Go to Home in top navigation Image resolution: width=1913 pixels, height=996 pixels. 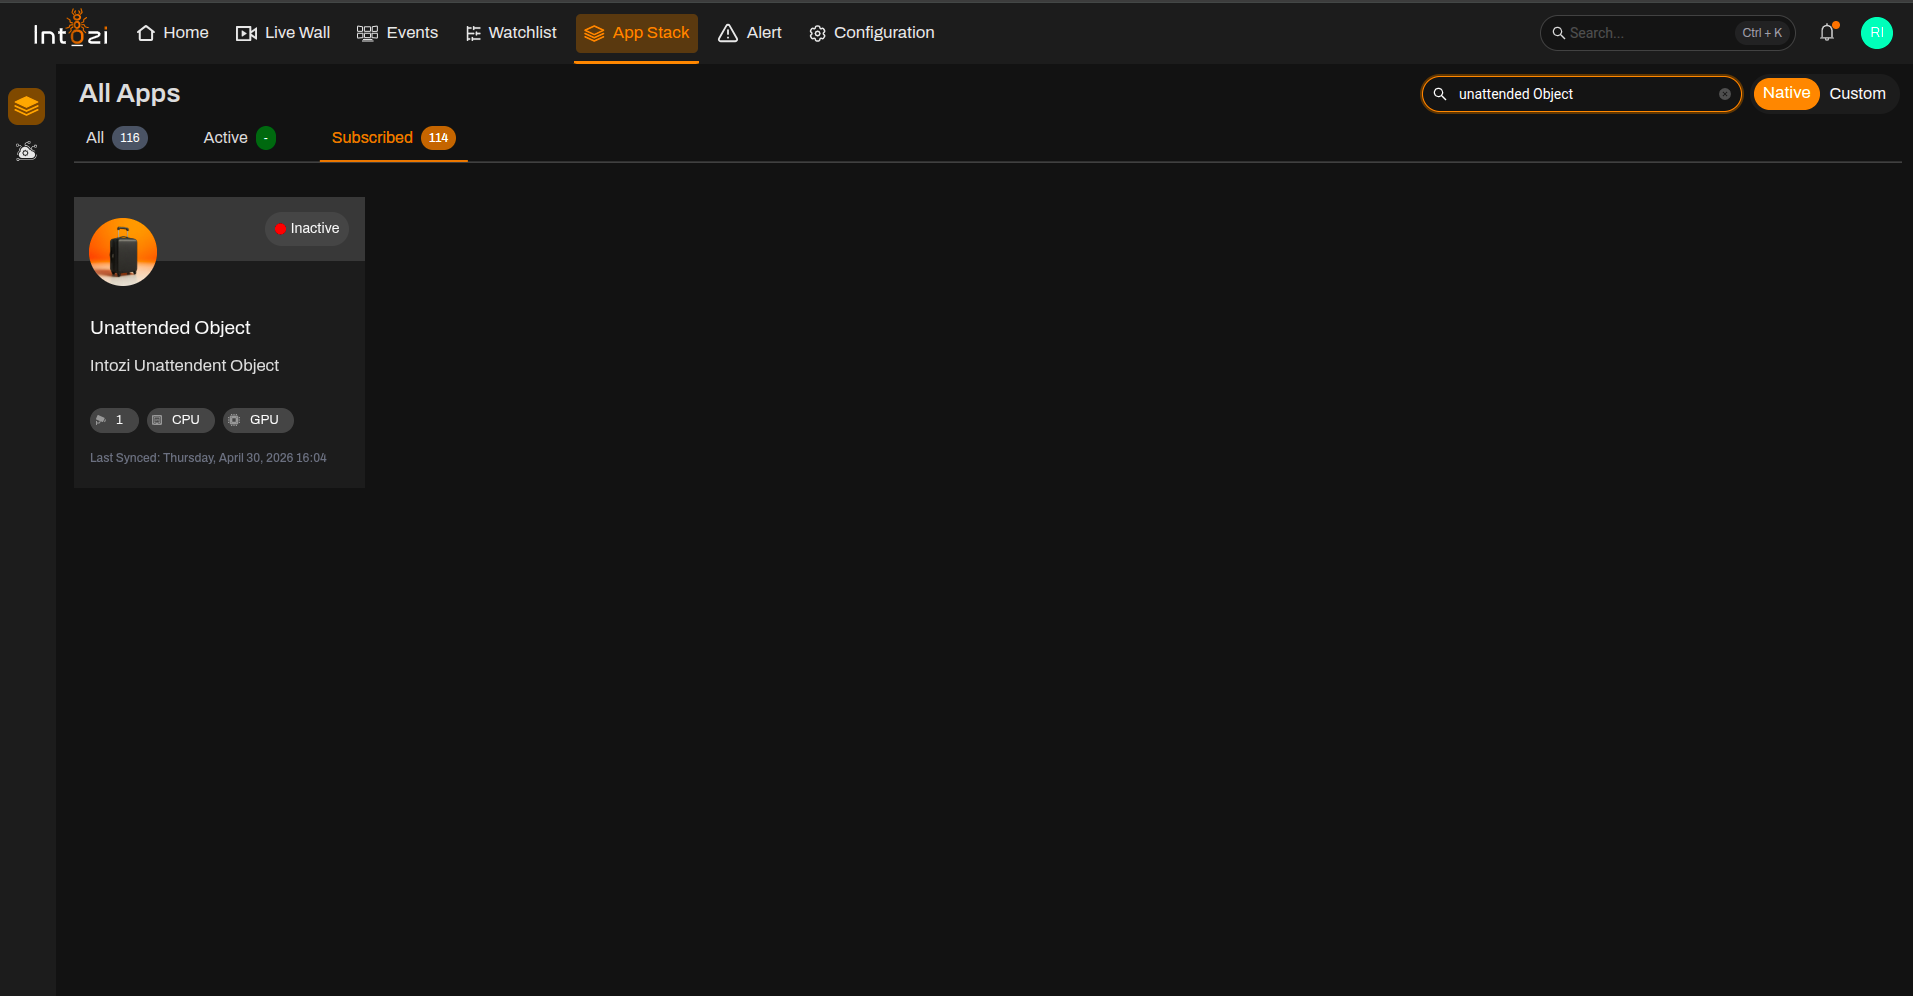coord(173,33)
